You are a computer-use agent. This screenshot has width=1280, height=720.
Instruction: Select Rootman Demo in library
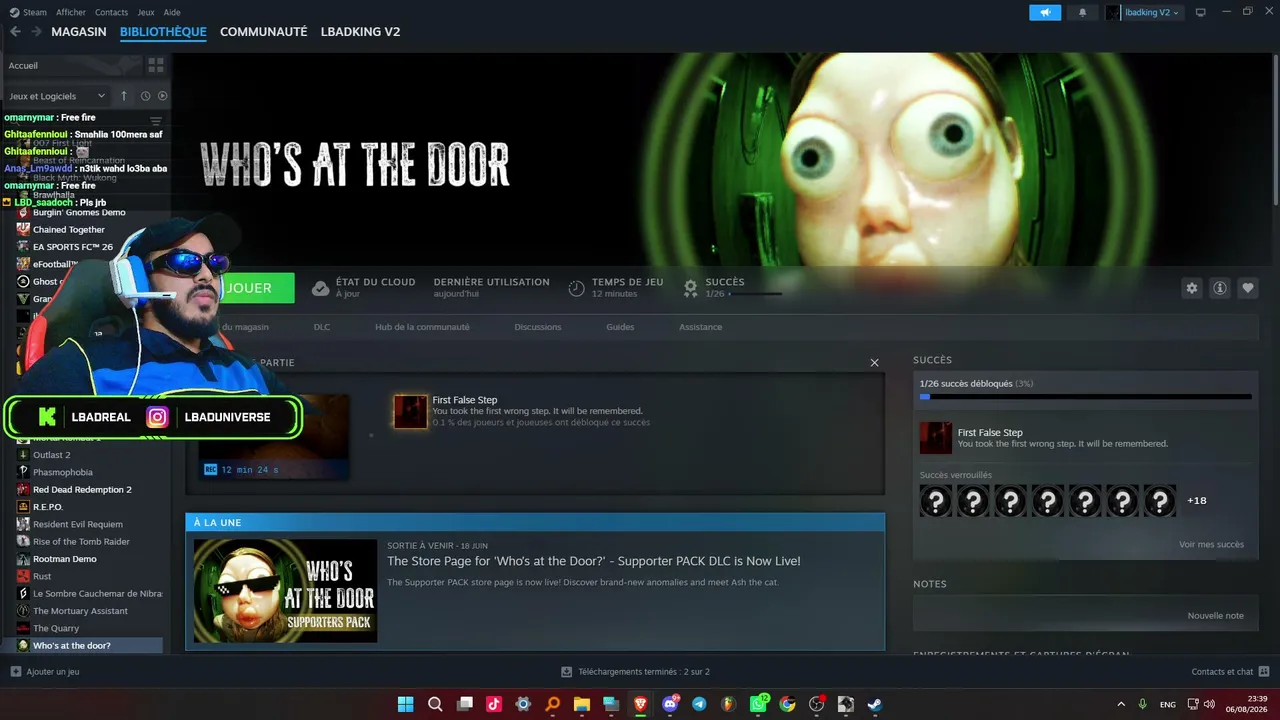click(x=65, y=559)
